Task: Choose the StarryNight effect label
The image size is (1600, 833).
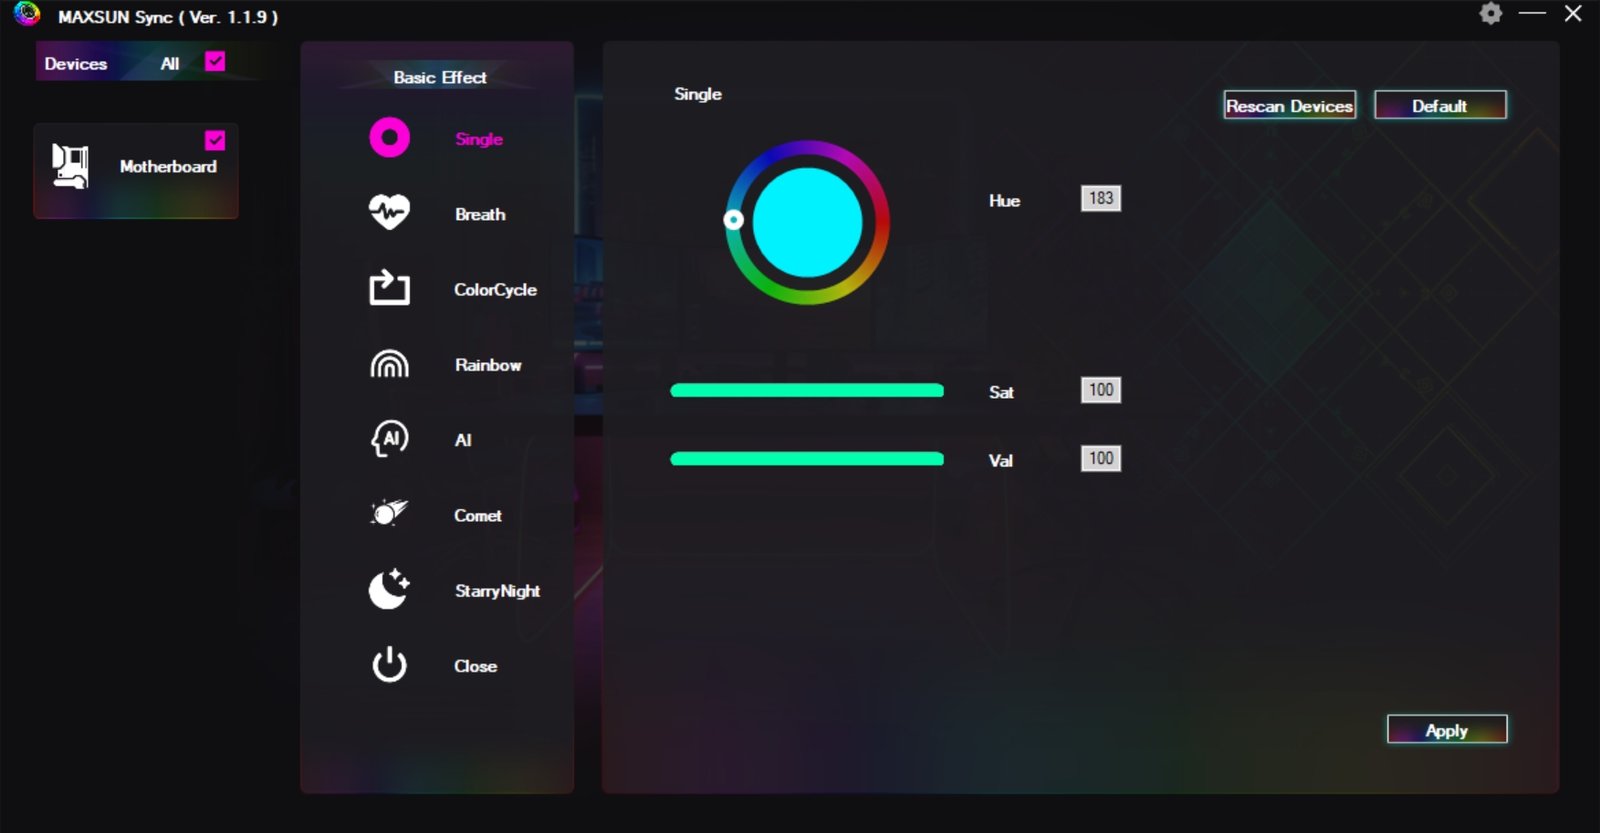Action: (497, 591)
